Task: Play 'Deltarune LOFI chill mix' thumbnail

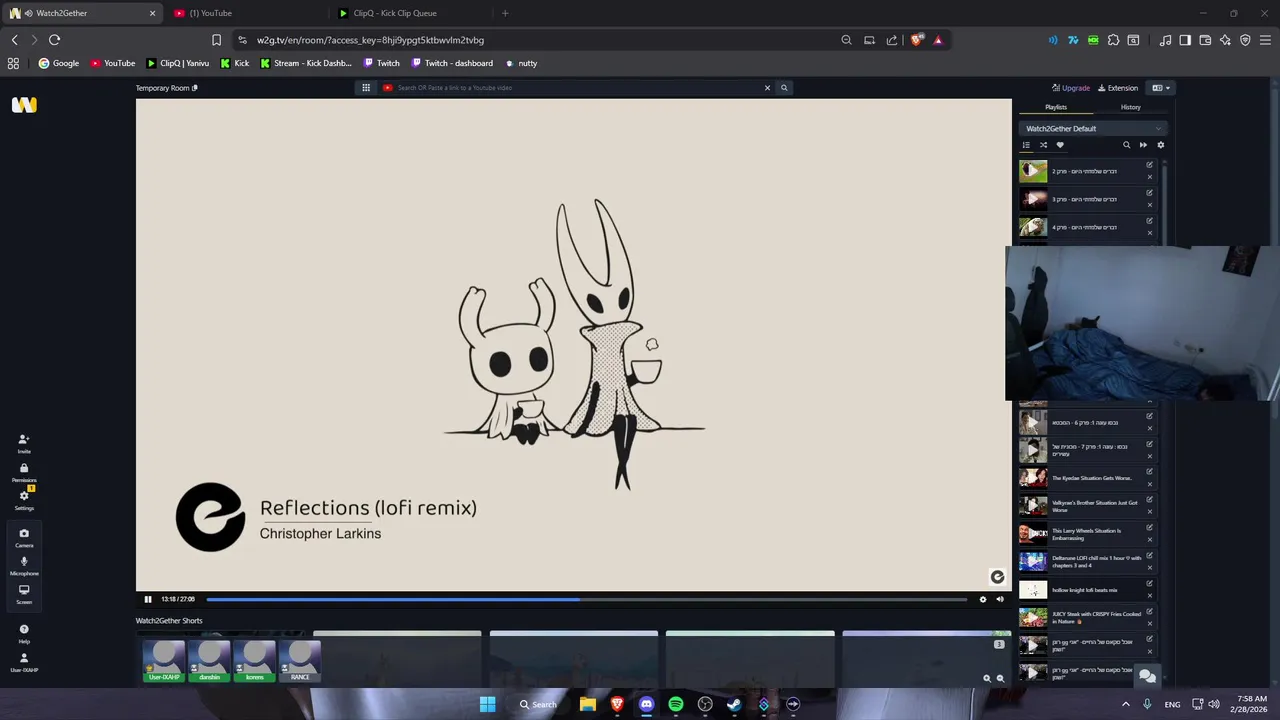Action: point(1033,562)
